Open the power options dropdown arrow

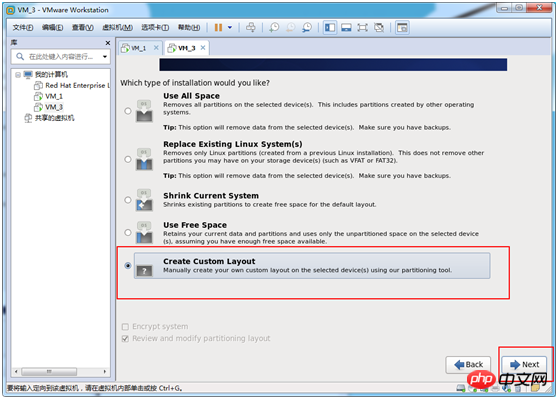(x=230, y=27)
